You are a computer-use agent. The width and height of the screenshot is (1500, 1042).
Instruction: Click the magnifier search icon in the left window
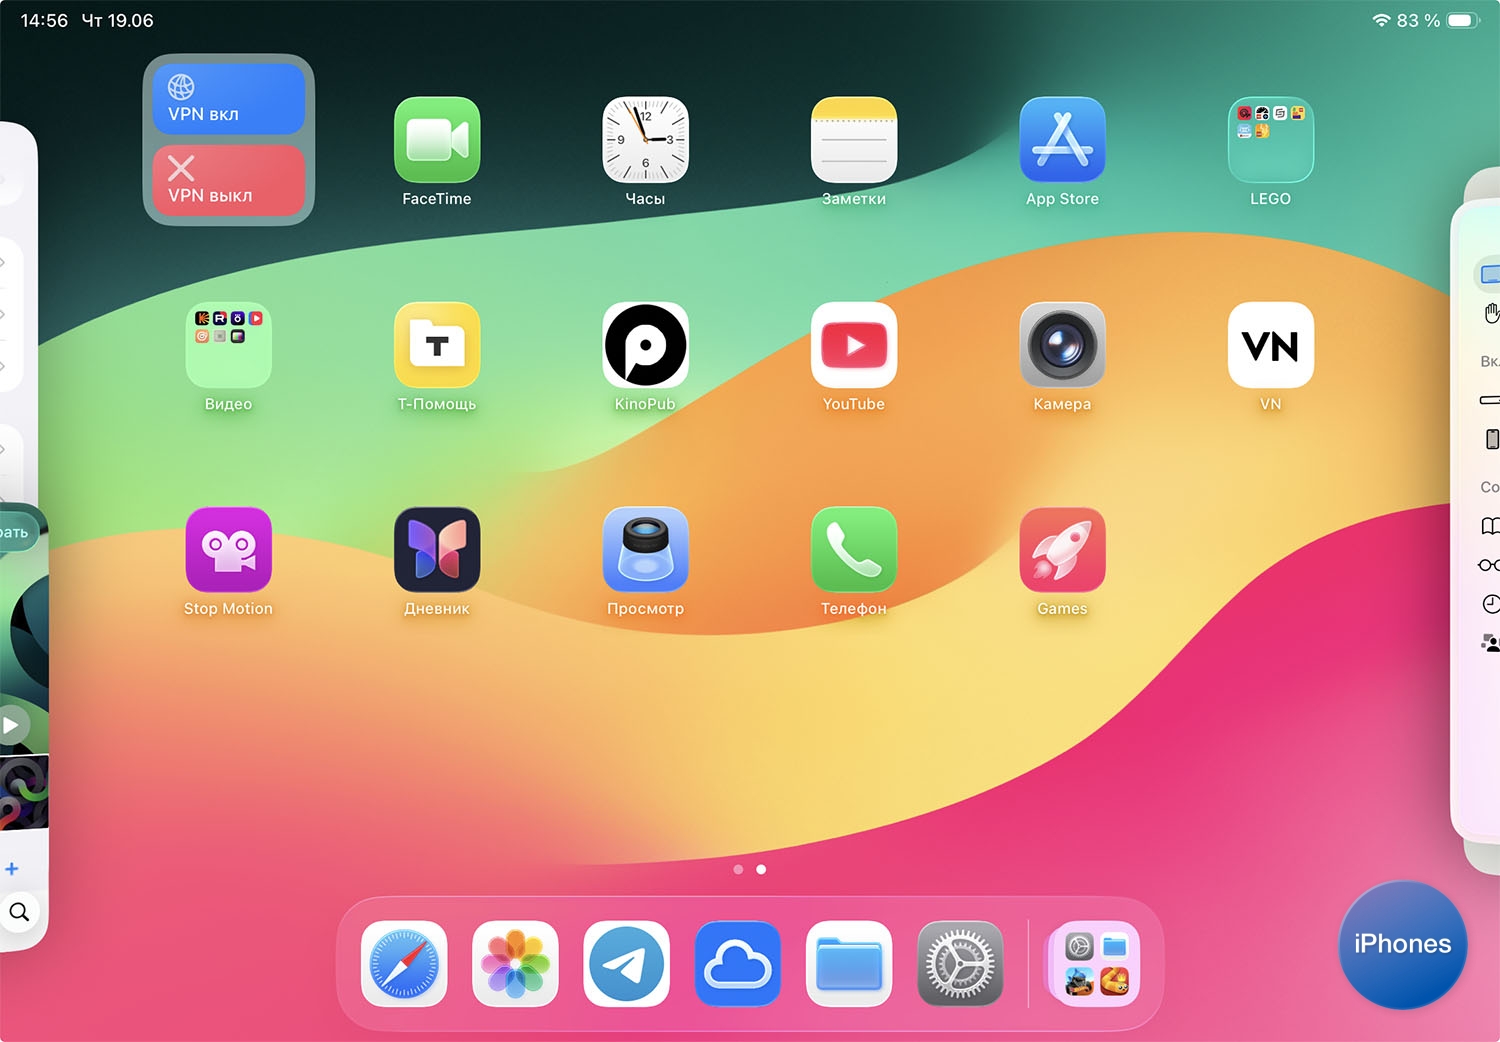coord(19,912)
